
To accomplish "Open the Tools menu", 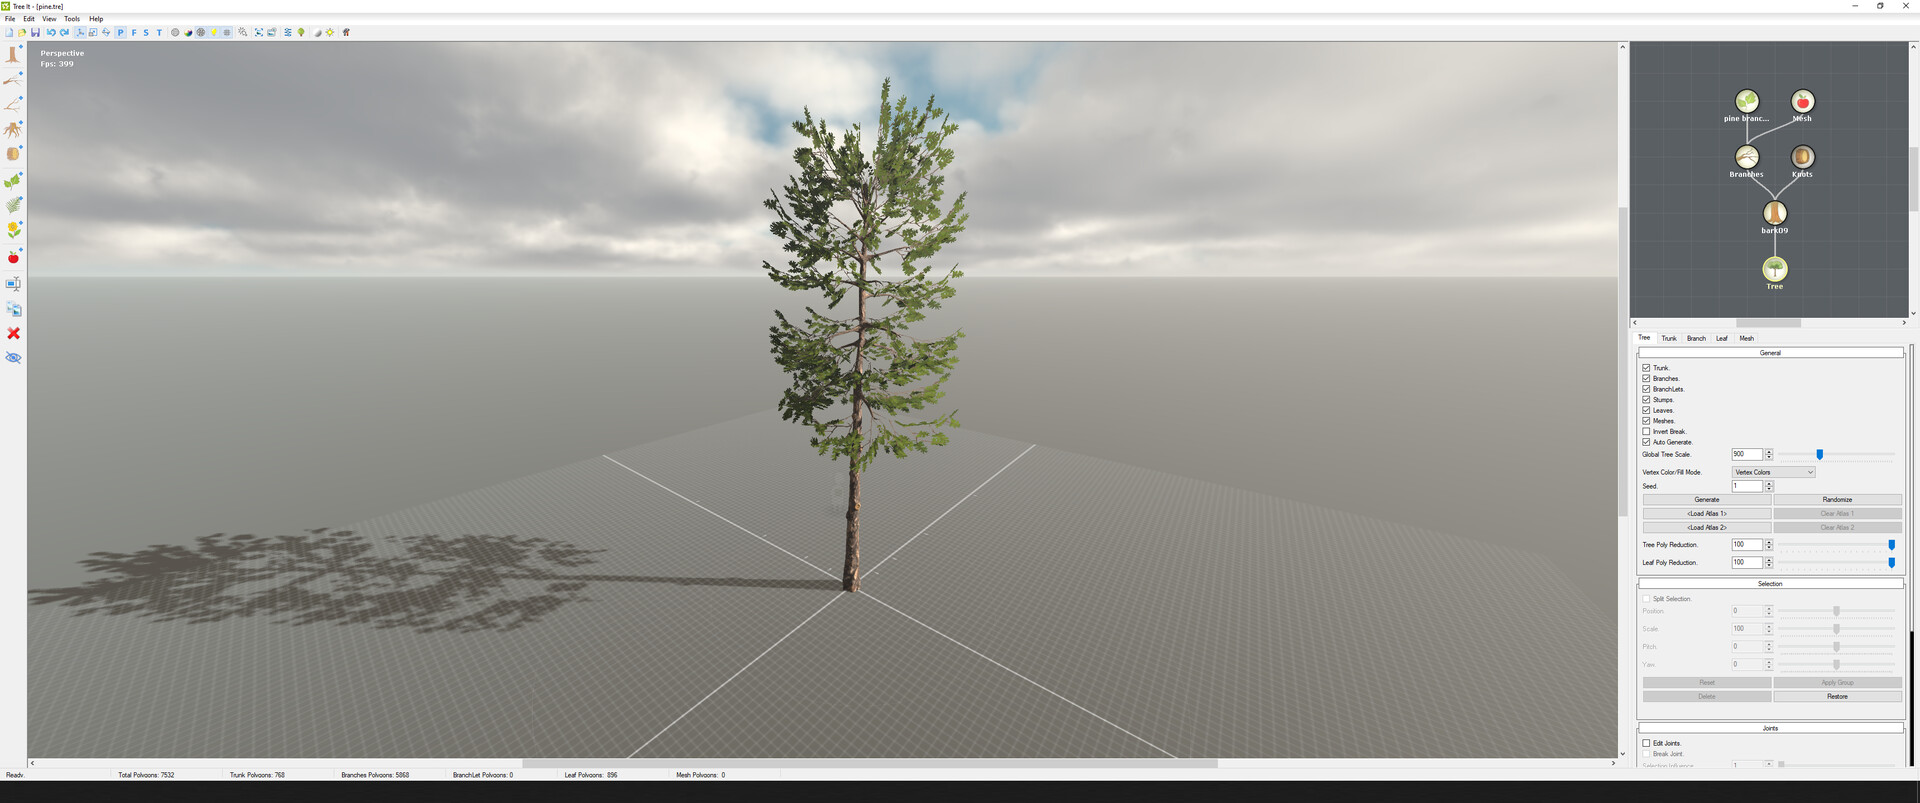I will coord(72,19).
